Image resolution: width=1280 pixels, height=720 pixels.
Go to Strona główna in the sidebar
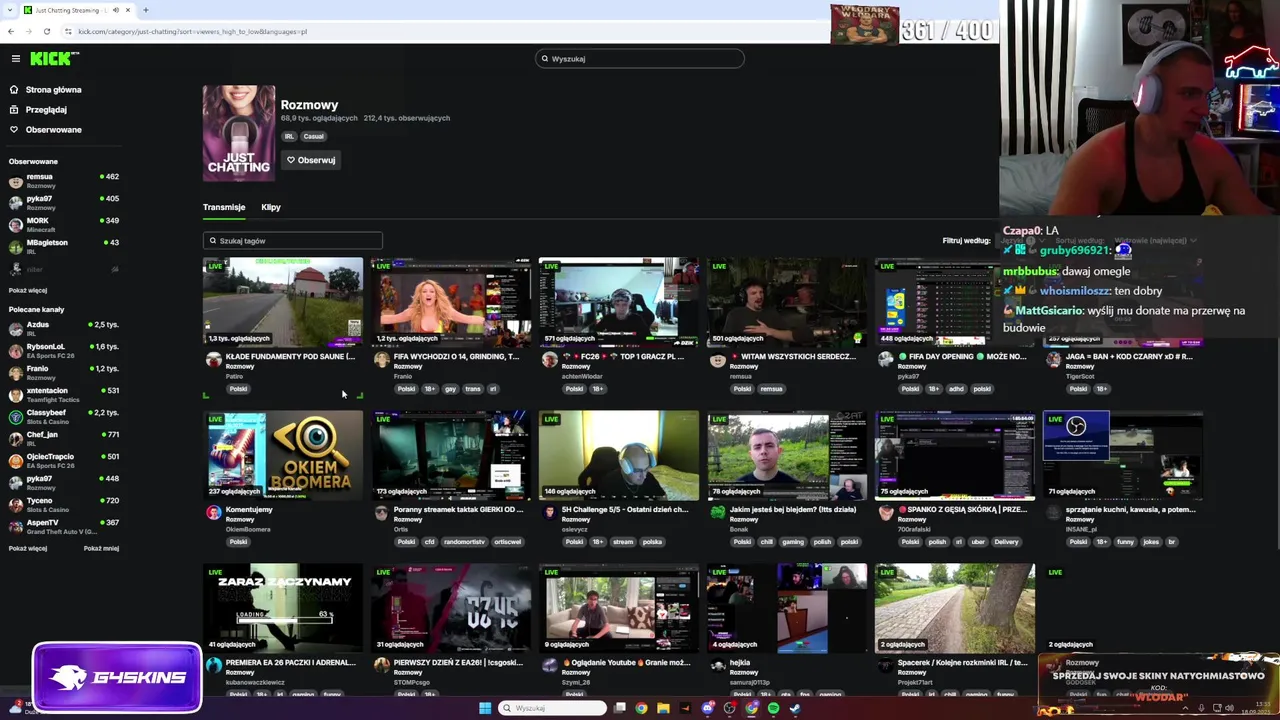(x=53, y=90)
